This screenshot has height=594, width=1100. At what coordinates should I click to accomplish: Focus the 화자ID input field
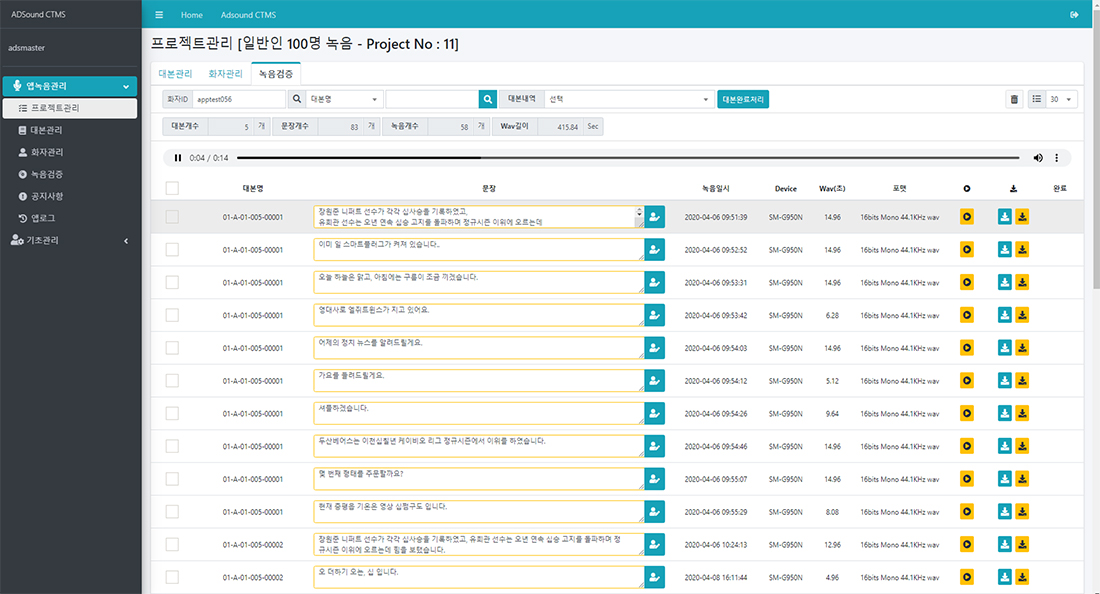239,100
